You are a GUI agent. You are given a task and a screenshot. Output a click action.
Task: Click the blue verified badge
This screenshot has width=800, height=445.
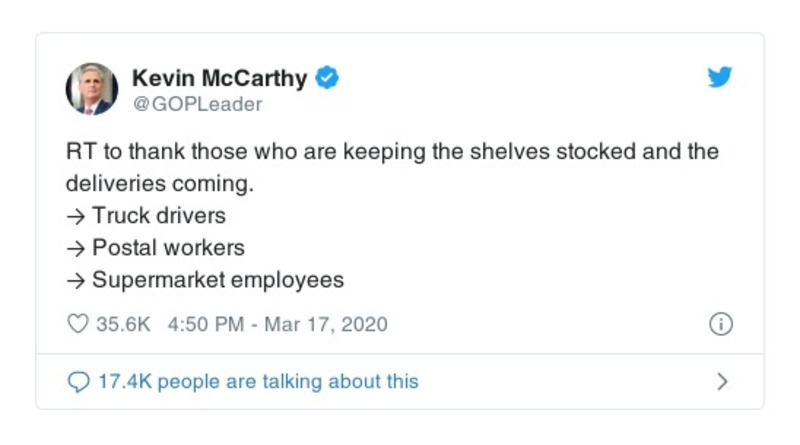point(327,77)
